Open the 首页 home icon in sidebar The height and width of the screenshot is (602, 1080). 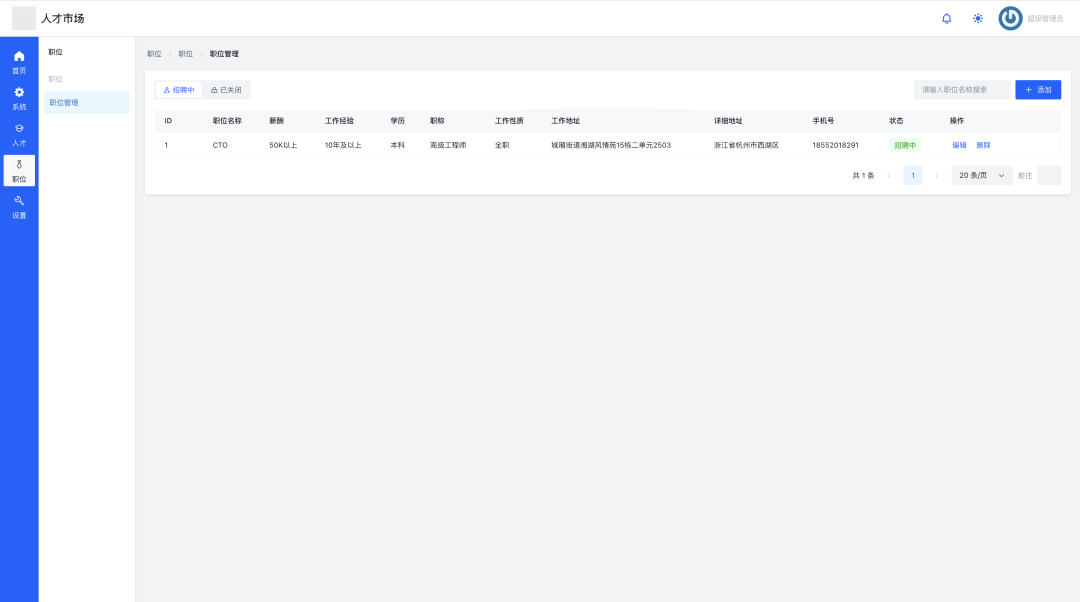(19, 61)
